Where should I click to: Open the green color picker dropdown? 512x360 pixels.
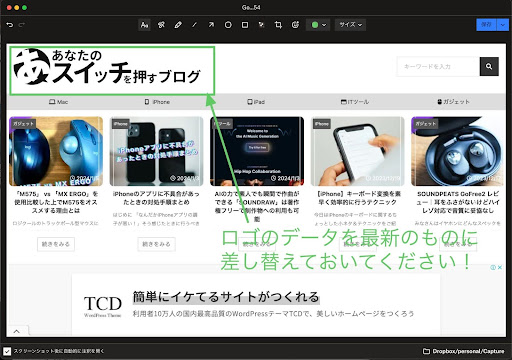tap(318, 25)
